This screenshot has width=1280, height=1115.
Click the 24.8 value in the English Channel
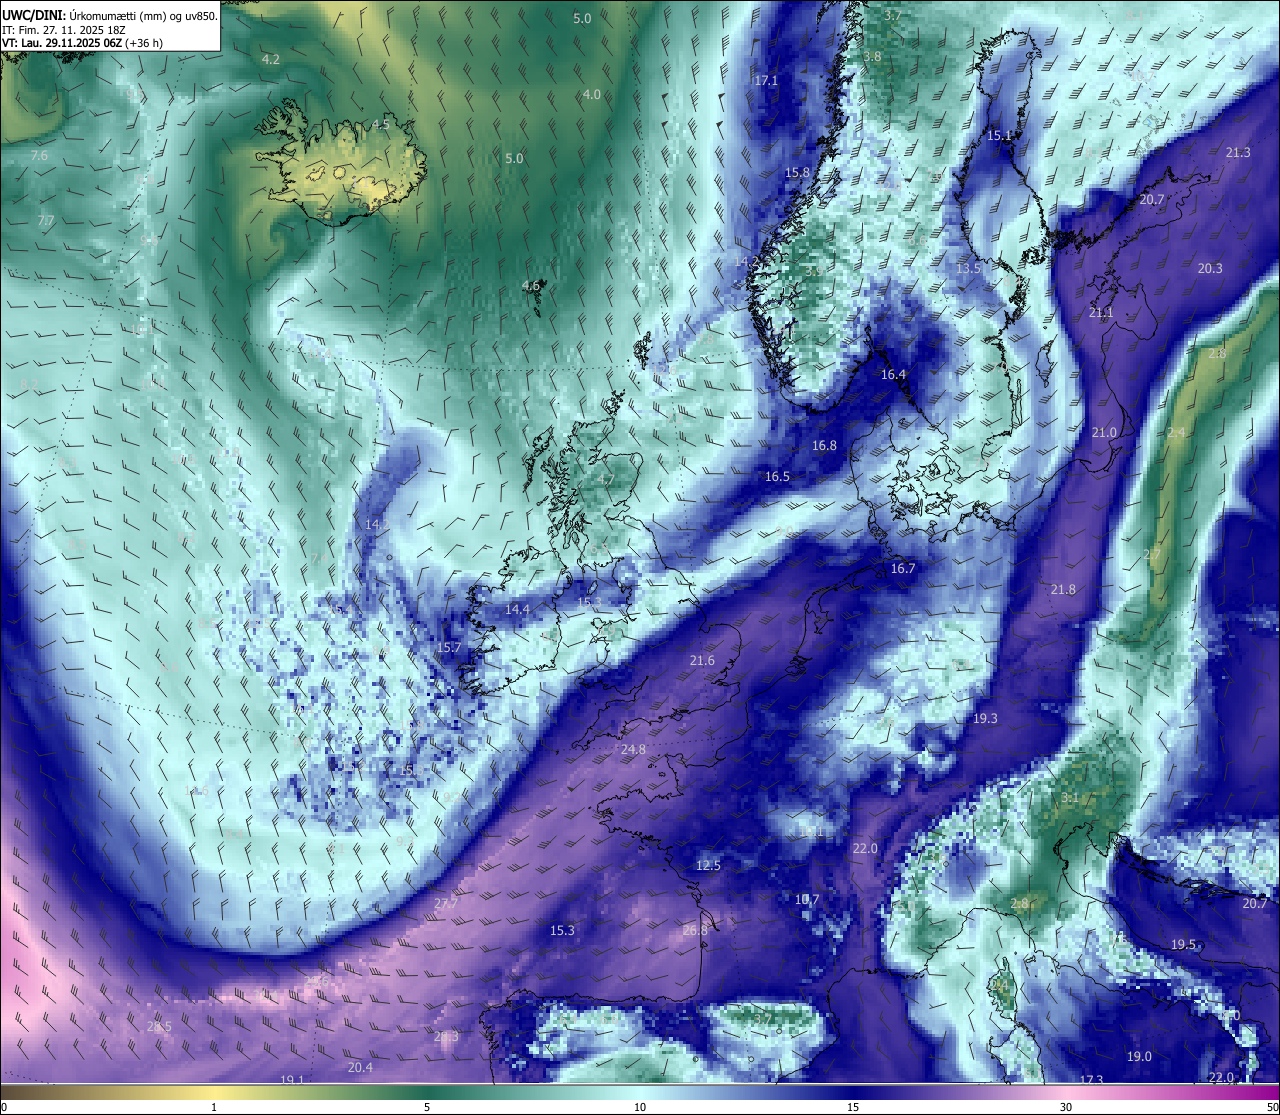(633, 749)
